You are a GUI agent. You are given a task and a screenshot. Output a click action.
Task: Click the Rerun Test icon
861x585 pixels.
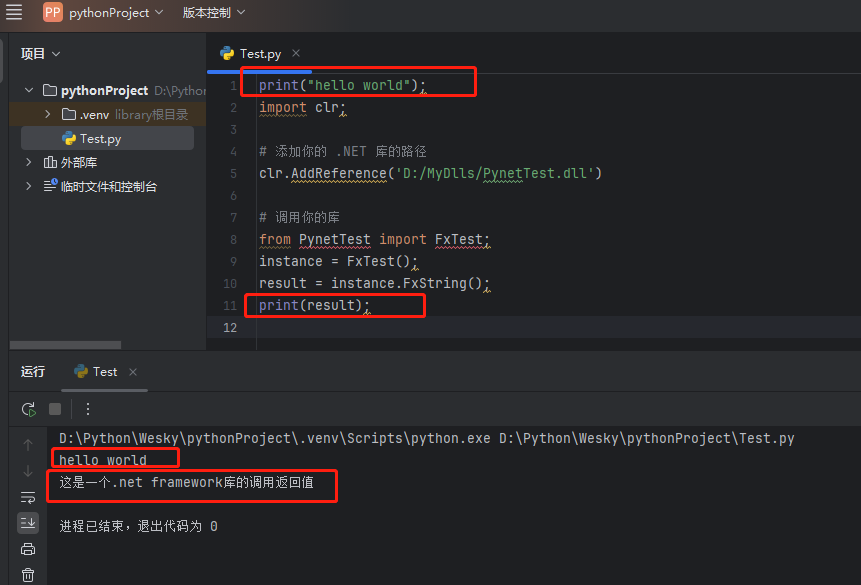tap(29, 409)
